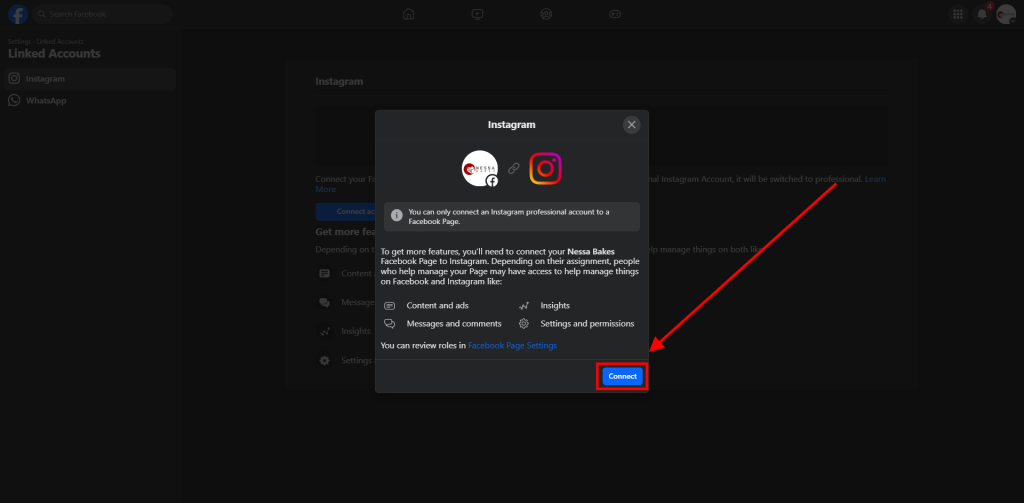Open the Video icon in the top nav
This screenshot has height=503, width=1024.
[x=477, y=14]
